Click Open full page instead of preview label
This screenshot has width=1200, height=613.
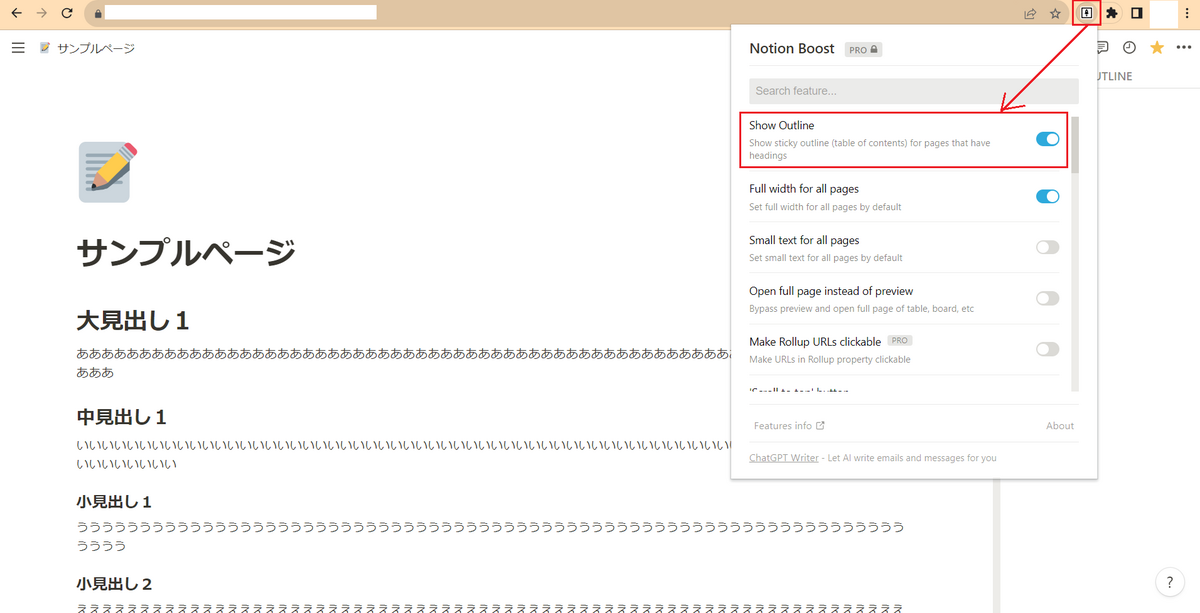click(831, 291)
